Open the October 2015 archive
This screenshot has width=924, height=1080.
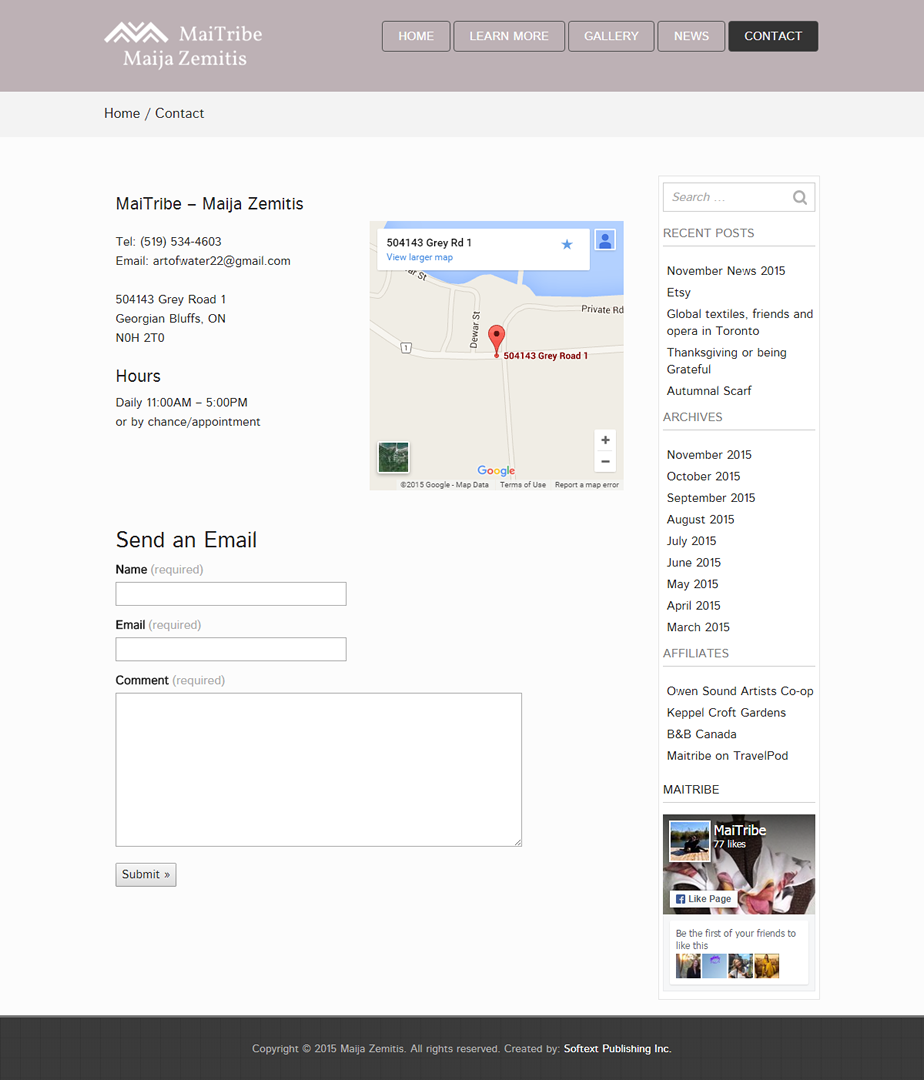pos(703,476)
